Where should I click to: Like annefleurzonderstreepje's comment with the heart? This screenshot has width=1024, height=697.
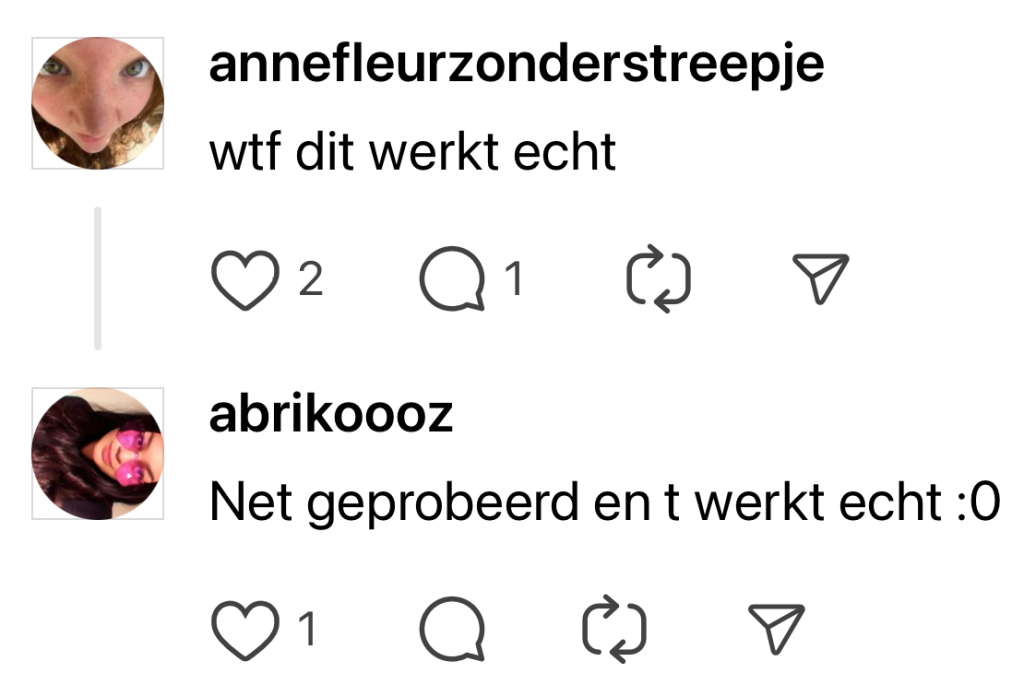[245, 280]
